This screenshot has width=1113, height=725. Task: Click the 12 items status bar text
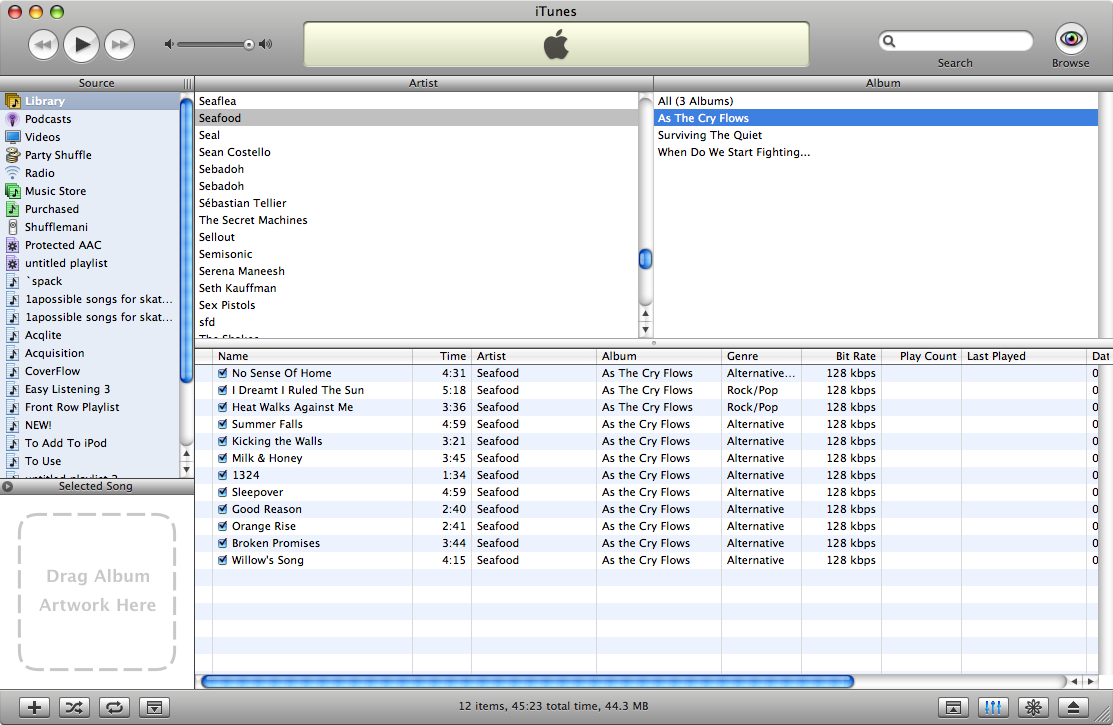coord(553,707)
